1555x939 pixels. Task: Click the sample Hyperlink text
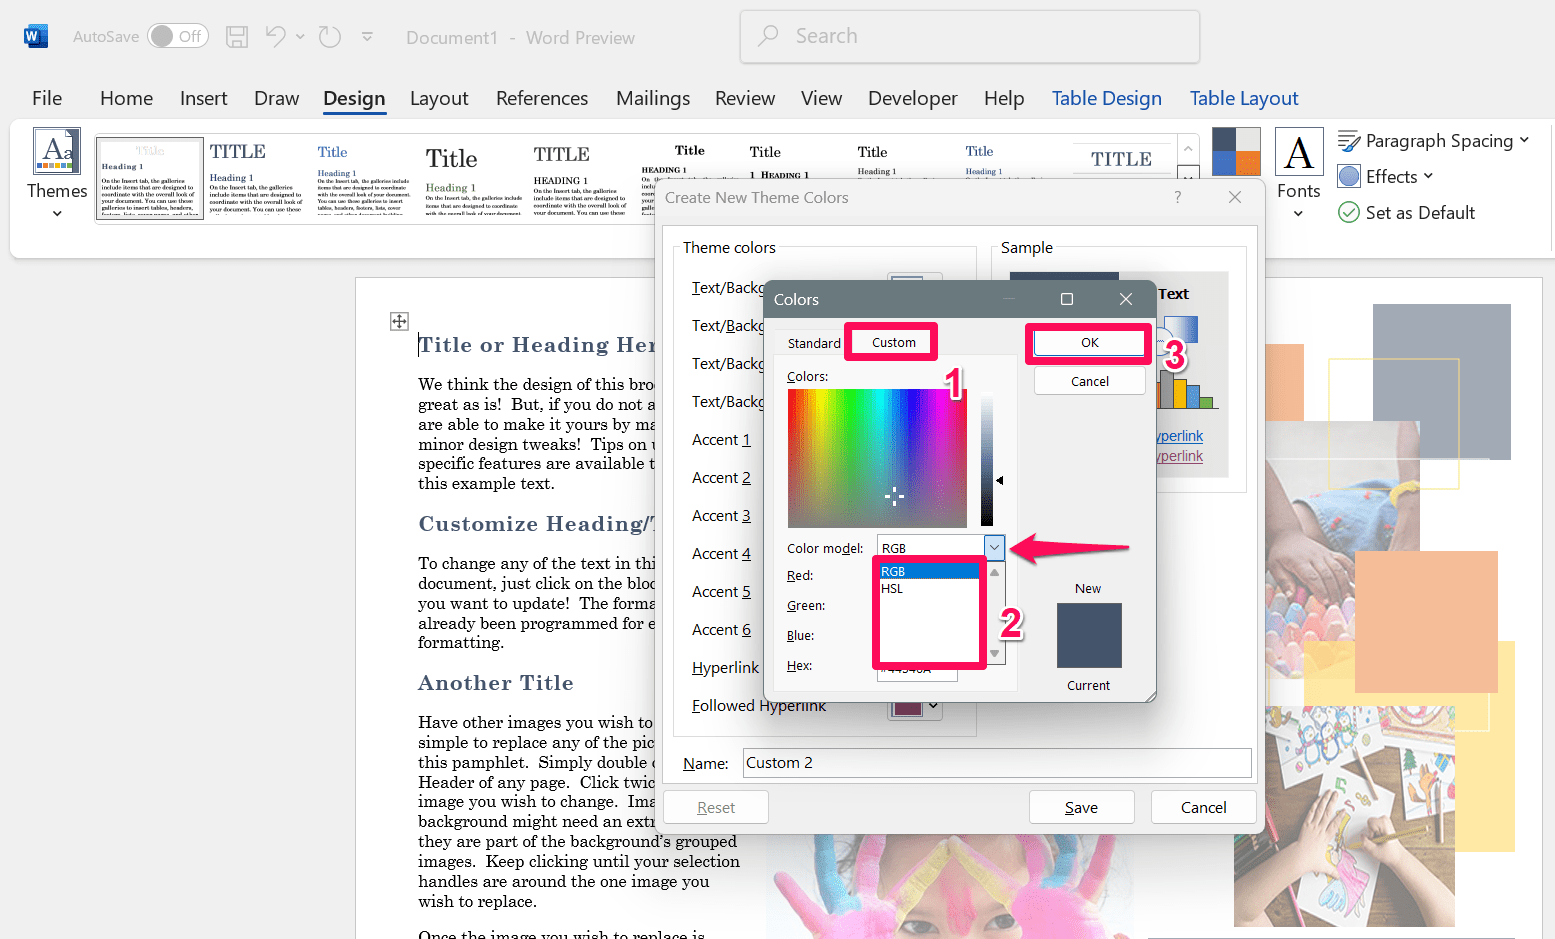(1180, 436)
